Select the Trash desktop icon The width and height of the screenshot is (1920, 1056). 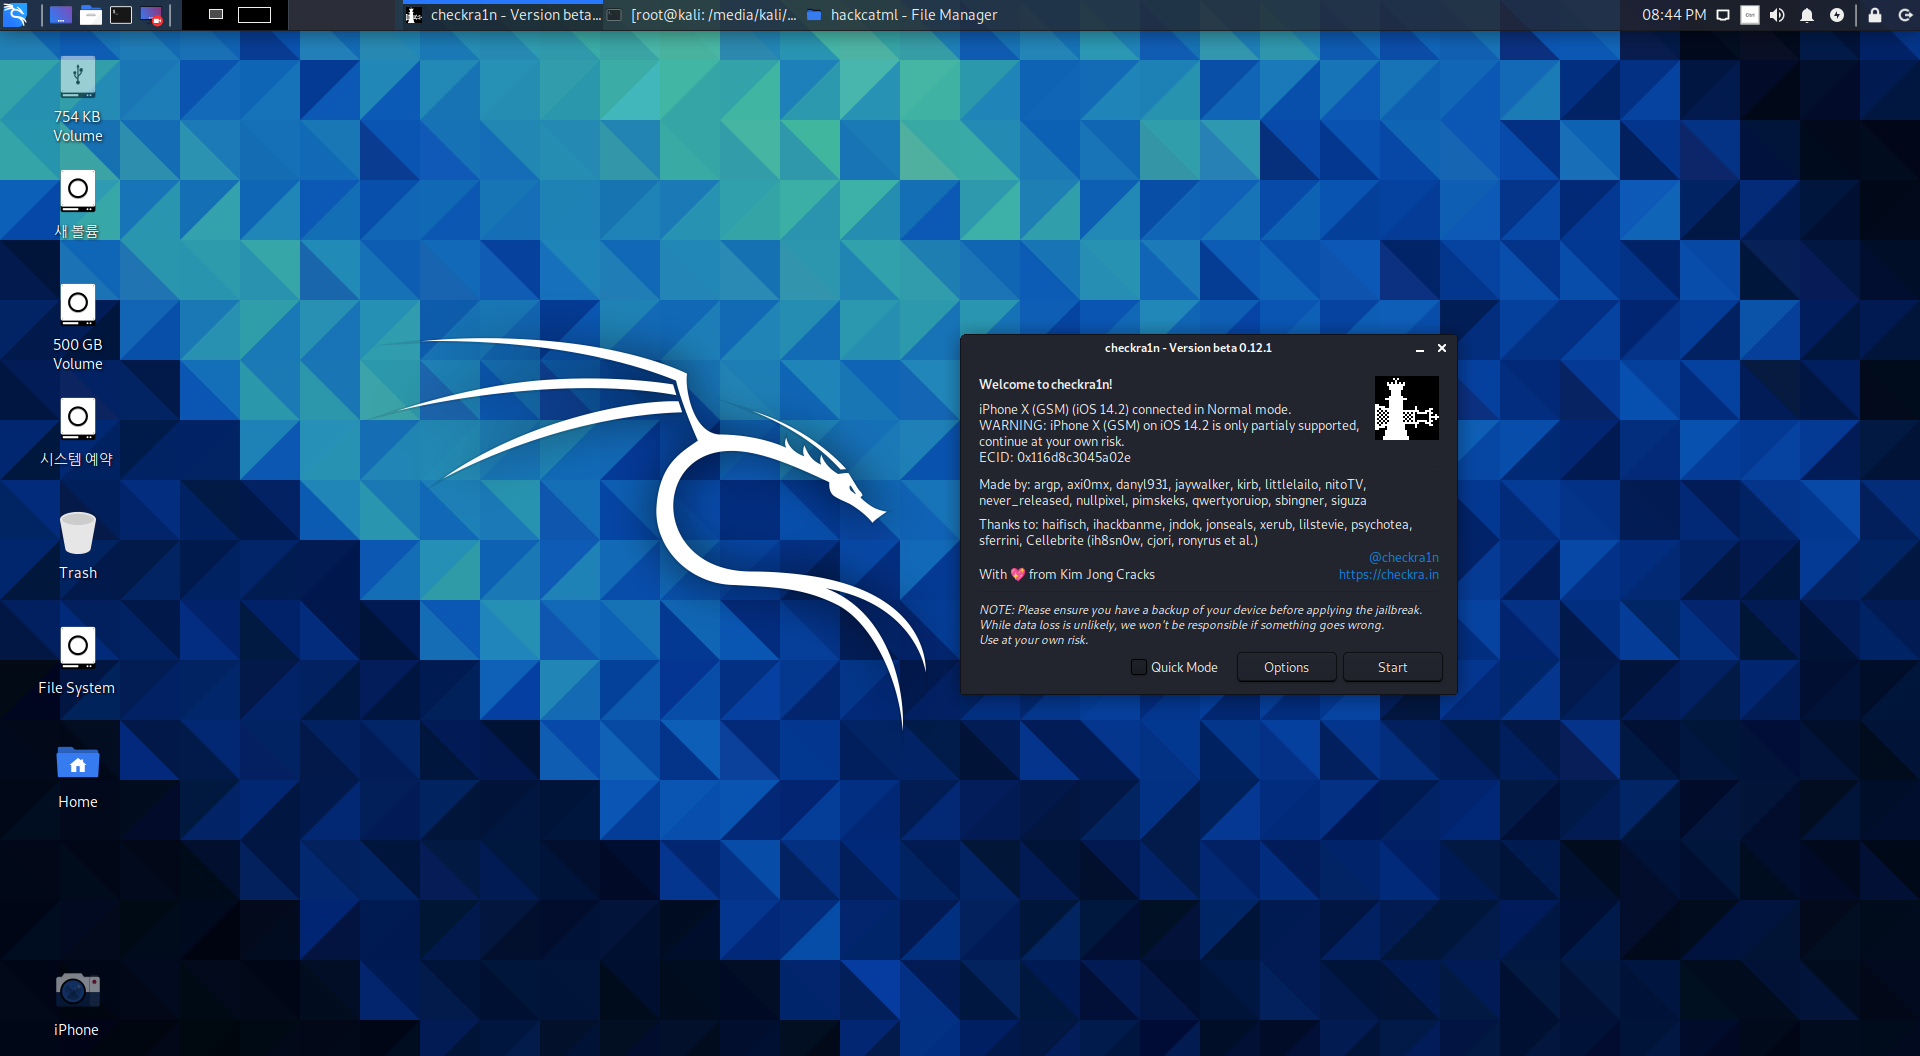coord(78,546)
